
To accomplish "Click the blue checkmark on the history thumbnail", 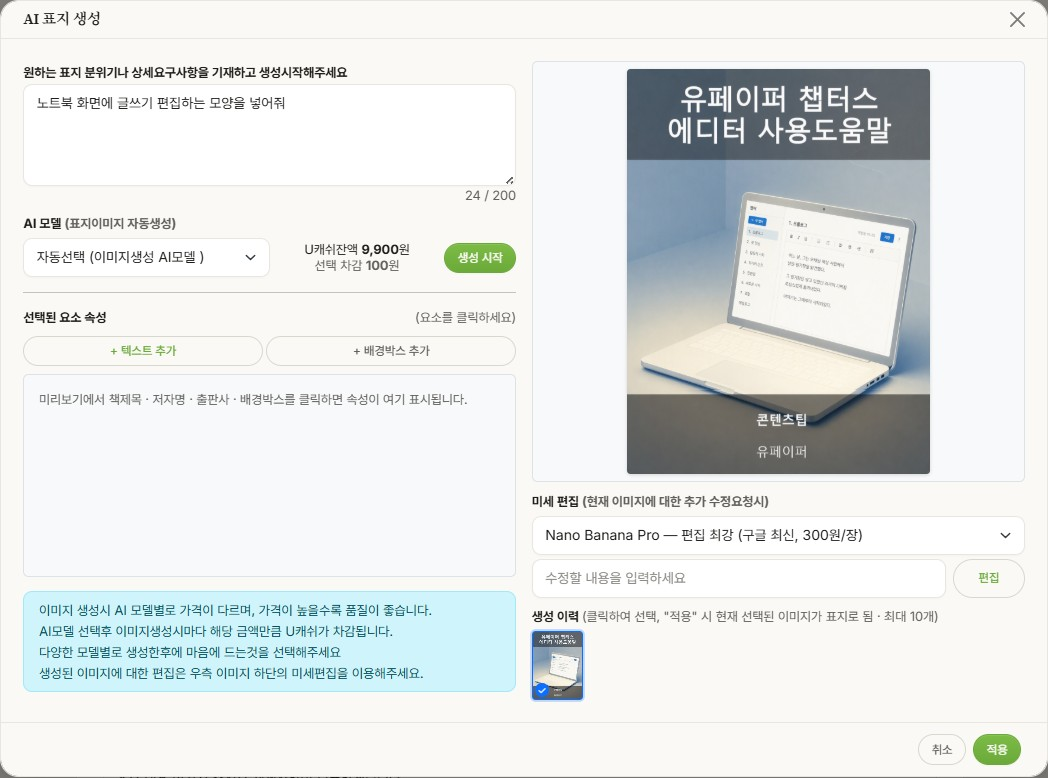I will (x=542, y=690).
